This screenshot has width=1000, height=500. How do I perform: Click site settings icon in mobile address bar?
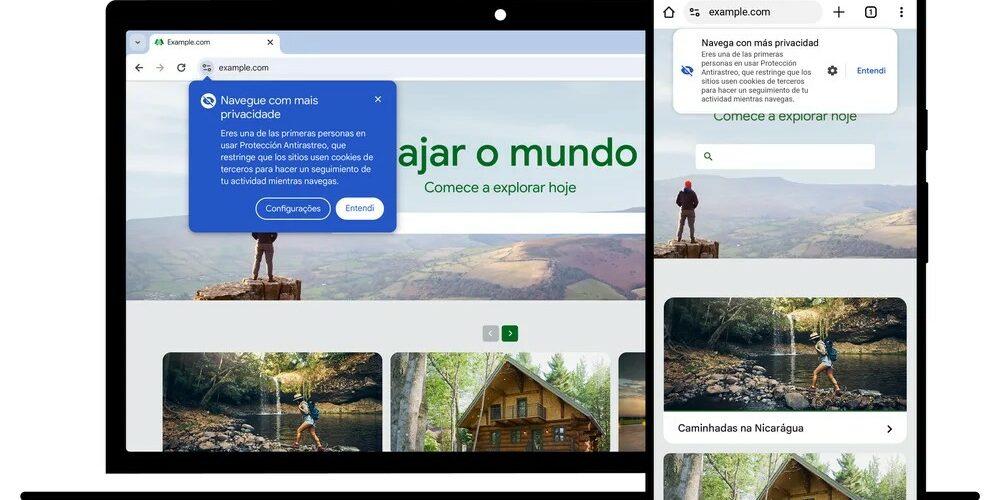pos(694,12)
